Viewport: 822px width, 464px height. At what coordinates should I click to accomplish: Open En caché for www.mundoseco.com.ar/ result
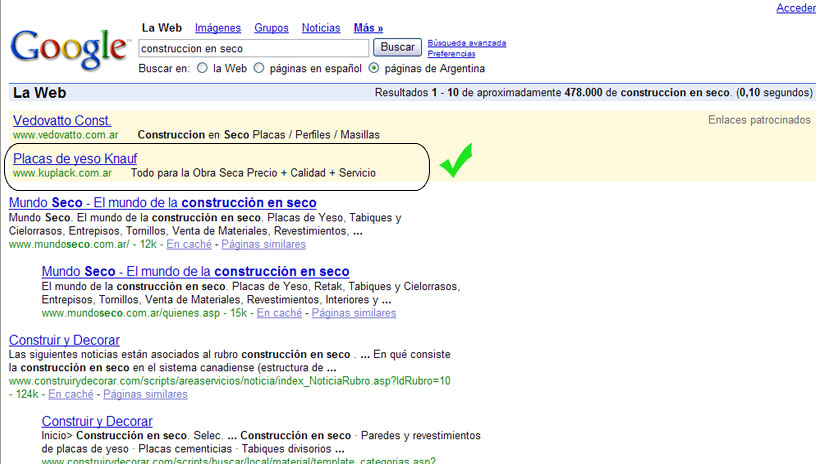[189, 244]
